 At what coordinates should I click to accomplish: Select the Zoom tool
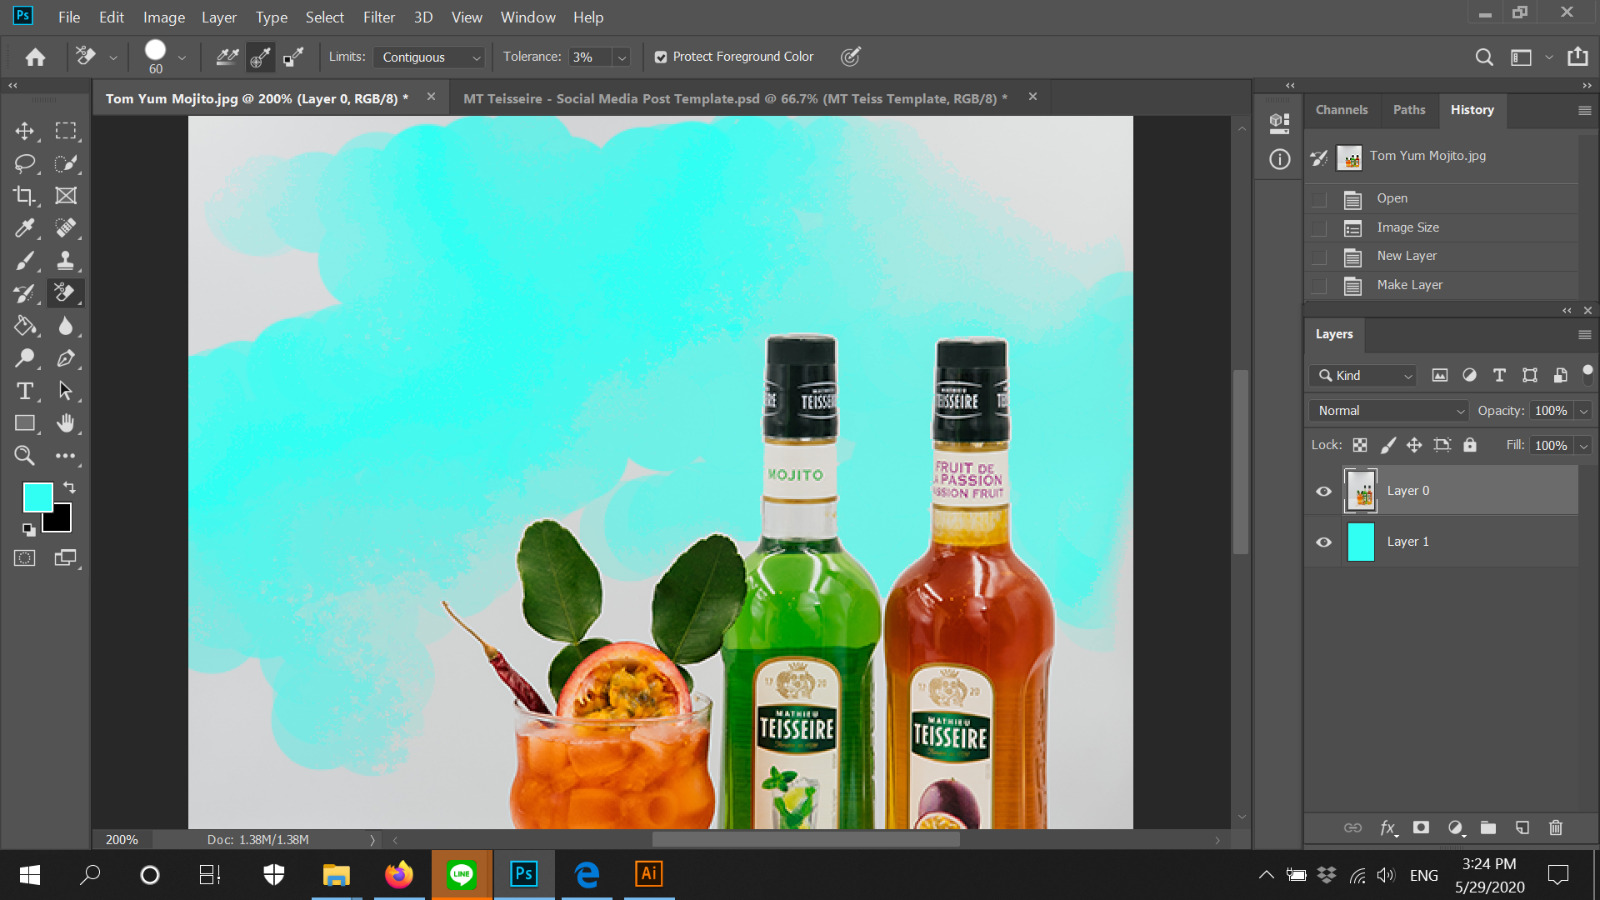(x=25, y=456)
